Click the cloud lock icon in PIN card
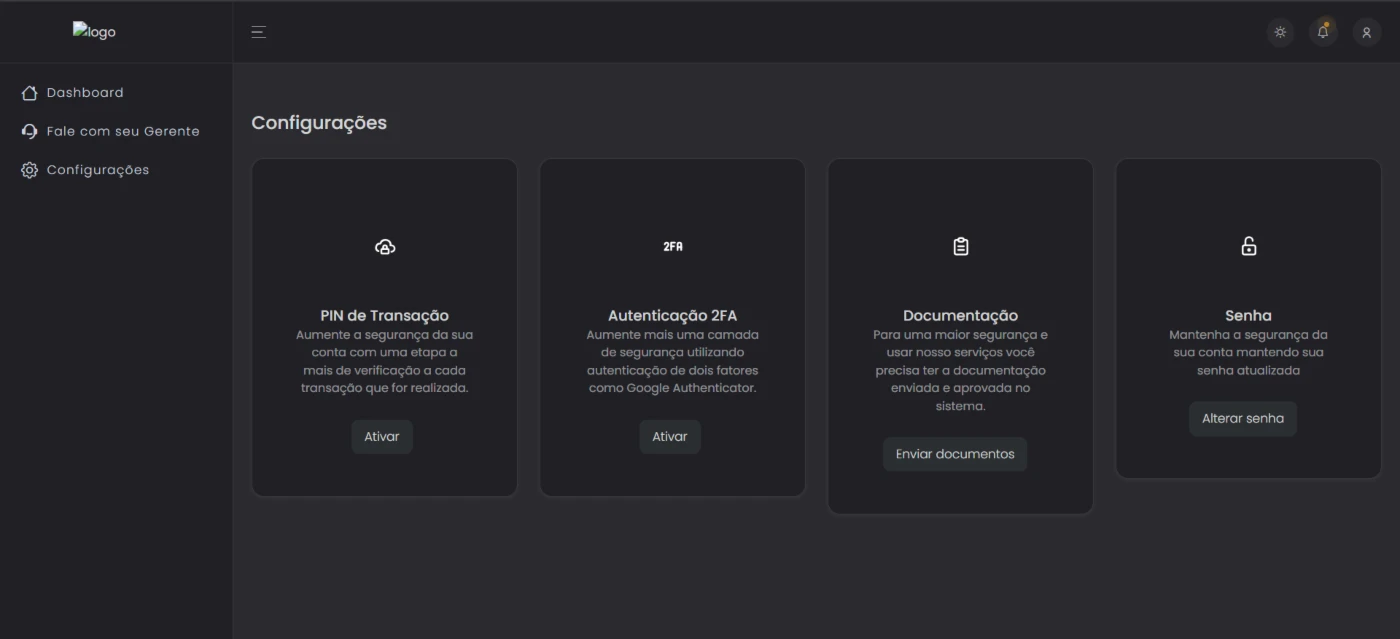 click(384, 247)
